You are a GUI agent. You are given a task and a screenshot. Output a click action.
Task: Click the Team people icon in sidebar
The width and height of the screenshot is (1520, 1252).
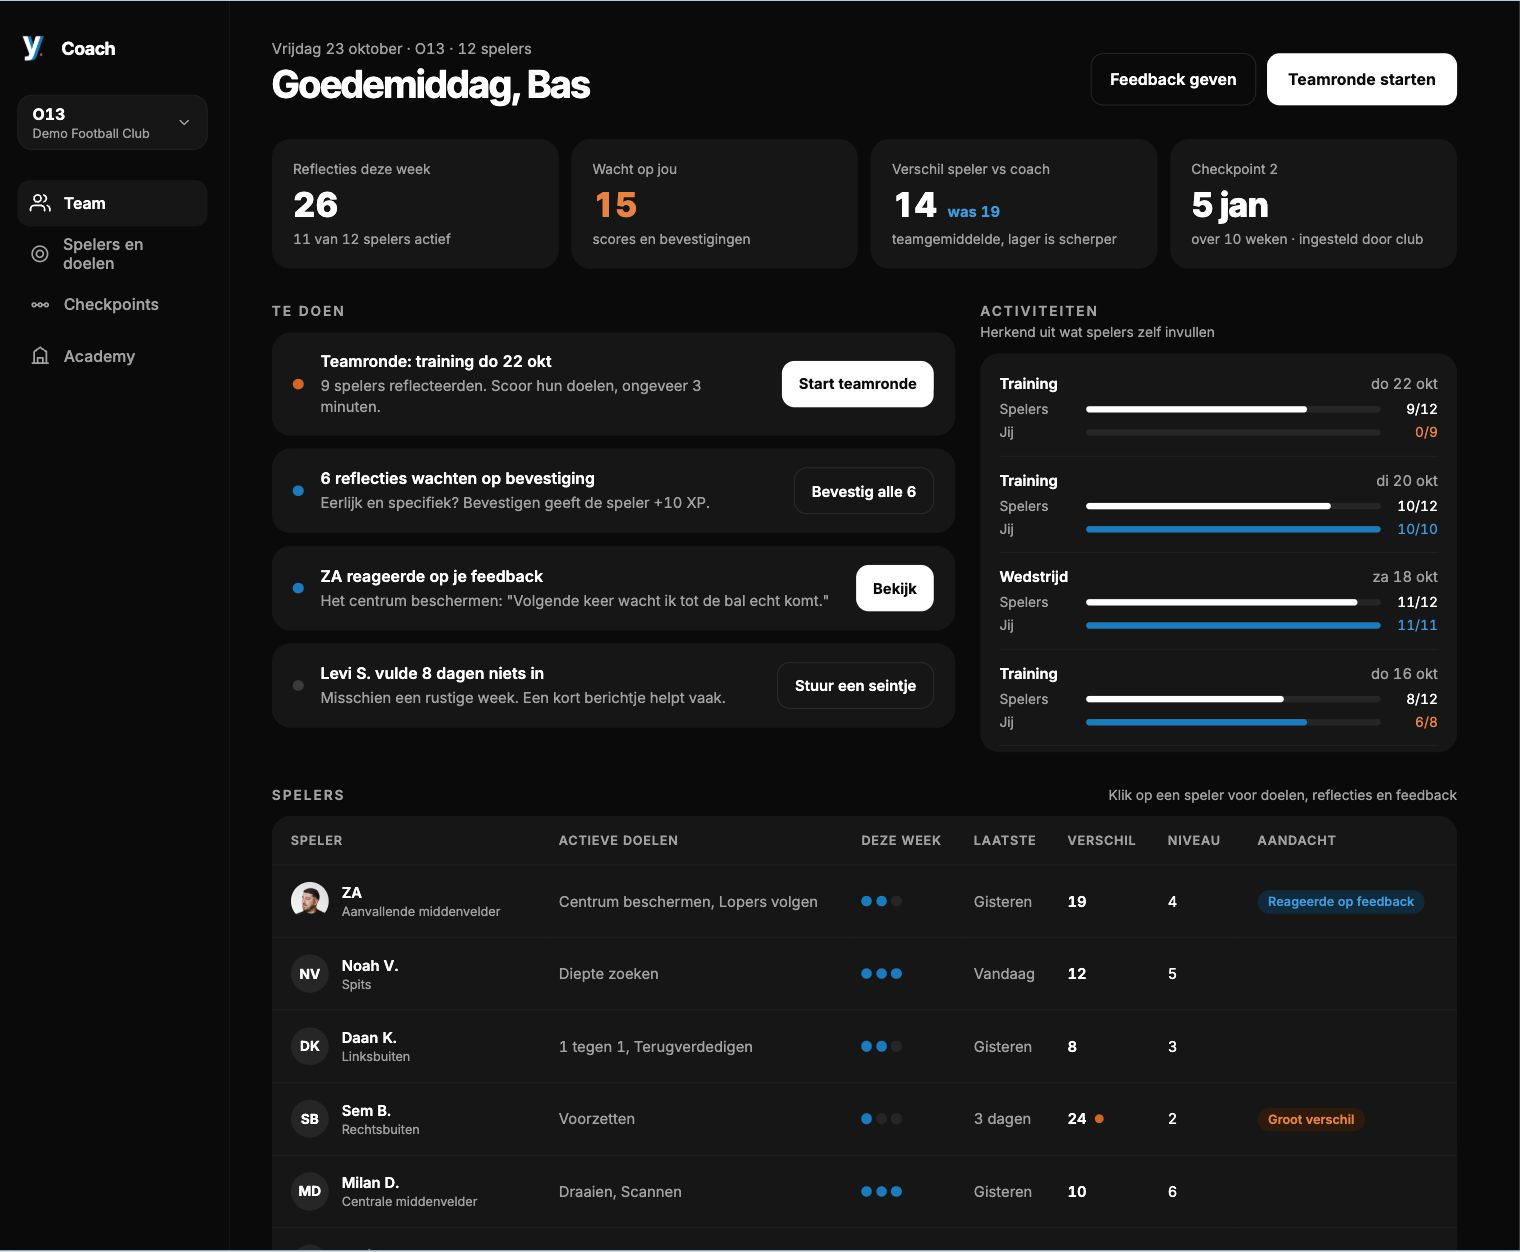pyautogui.click(x=40, y=203)
